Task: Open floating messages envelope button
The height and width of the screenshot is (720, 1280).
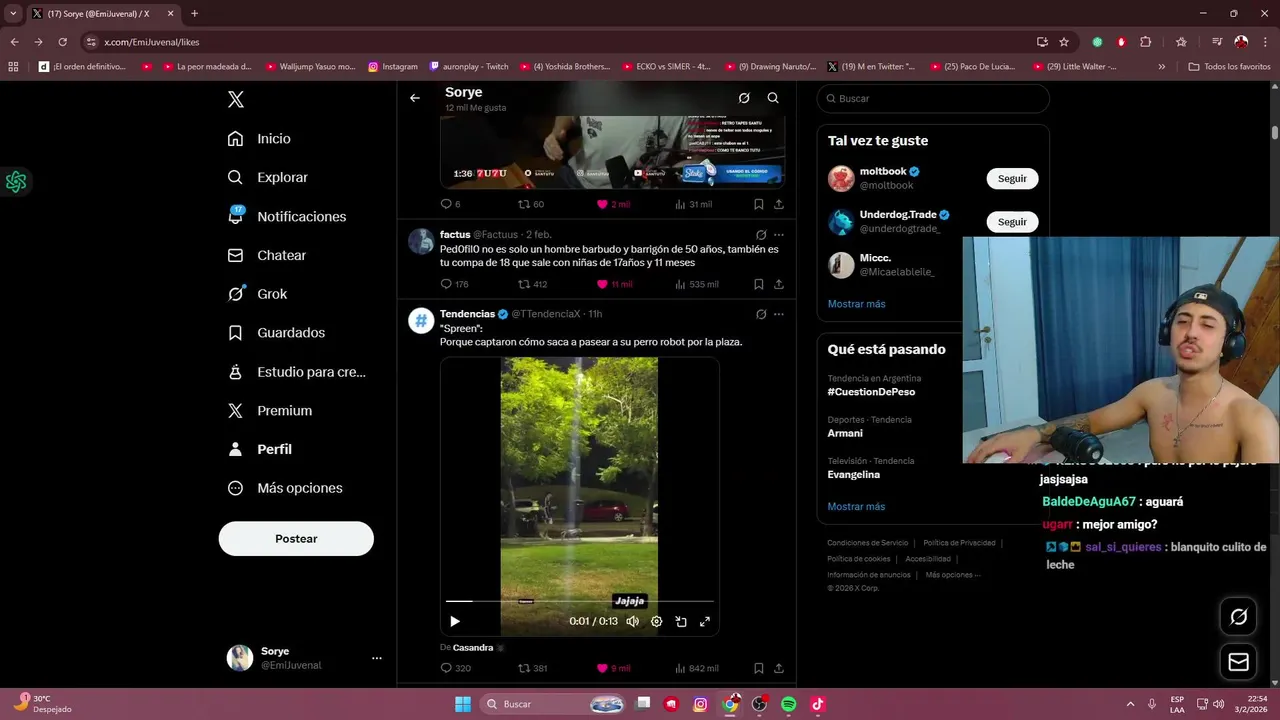Action: [x=1238, y=662]
